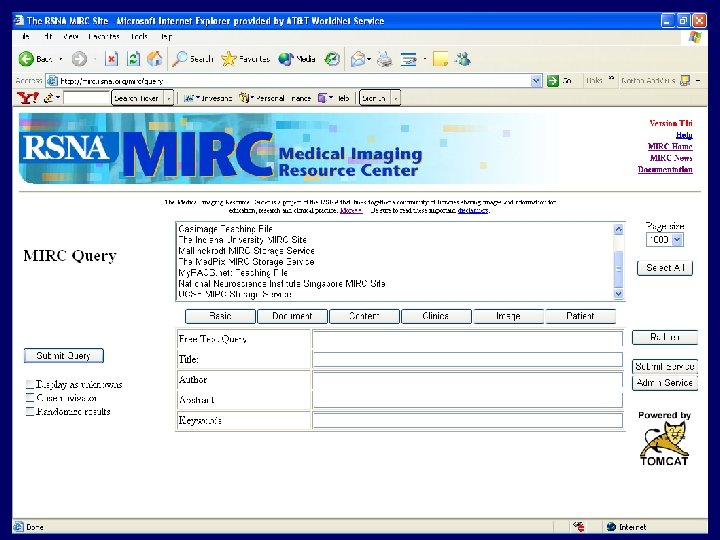Click the Norton AntiVirus toolbar icon
The width and height of the screenshot is (720, 540).
pyautogui.click(x=685, y=81)
